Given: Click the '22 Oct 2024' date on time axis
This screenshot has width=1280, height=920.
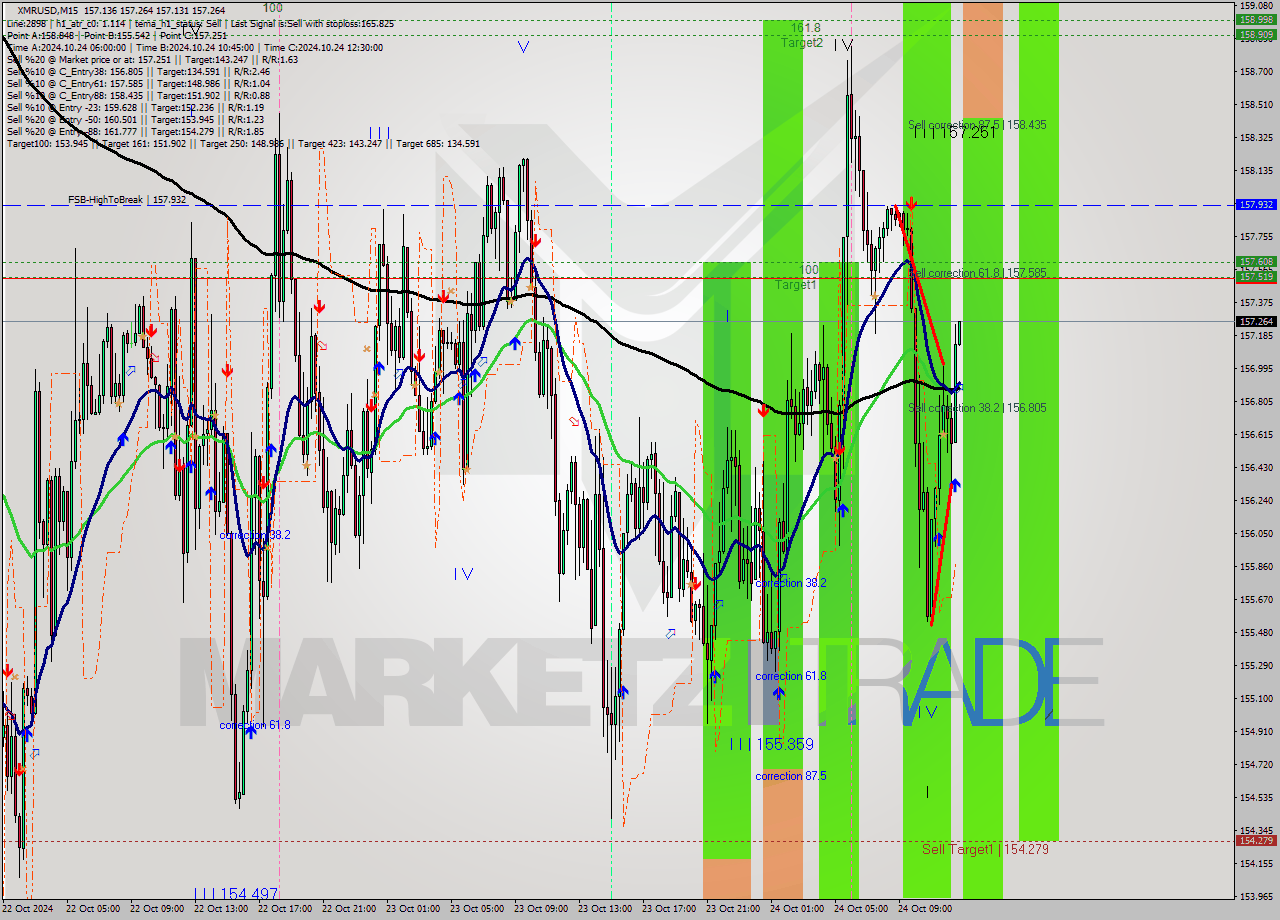Looking at the screenshot, I should coord(28,909).
